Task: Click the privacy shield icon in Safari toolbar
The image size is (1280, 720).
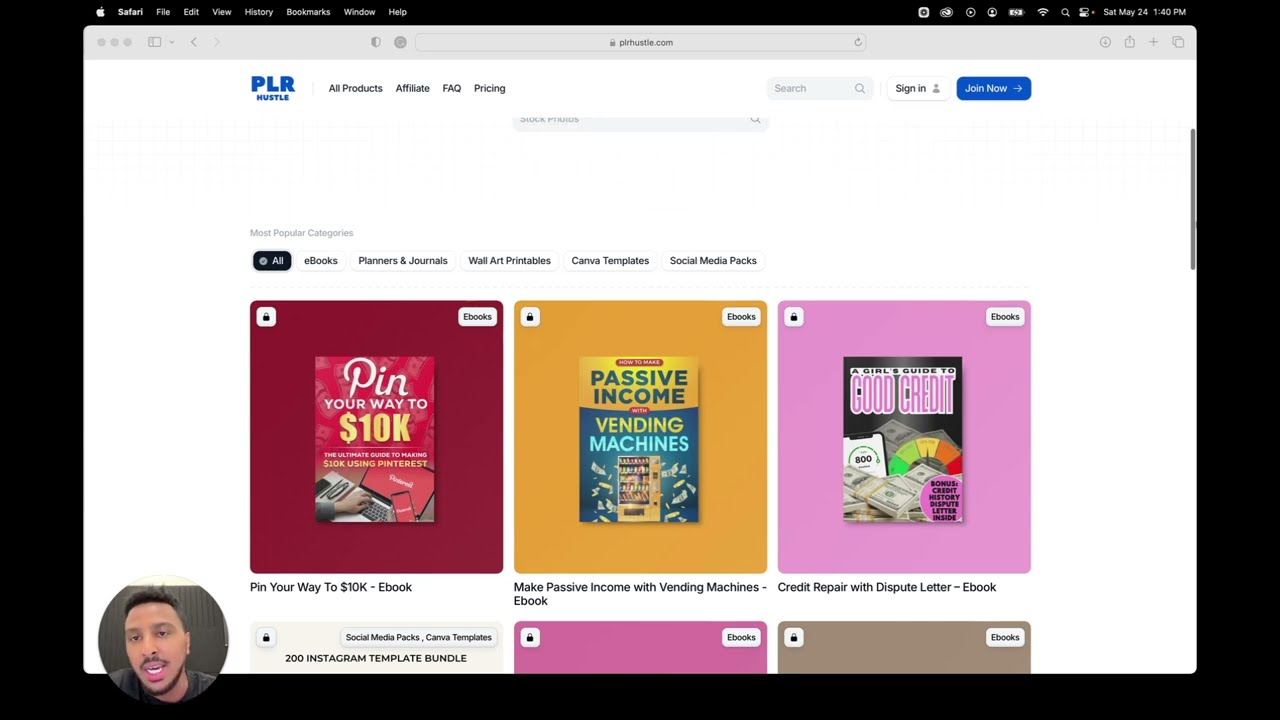Action: coord(376,42)
